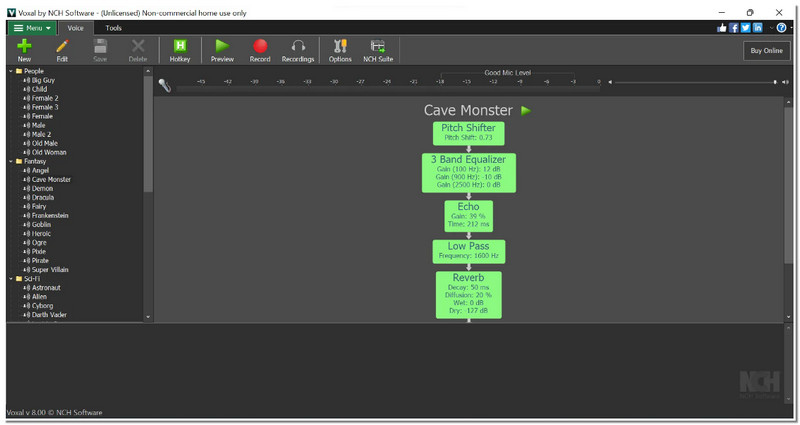This screenshot has width=800, height=425.
Task: Collapse the Fantasy folder
Action: point(11,161)
